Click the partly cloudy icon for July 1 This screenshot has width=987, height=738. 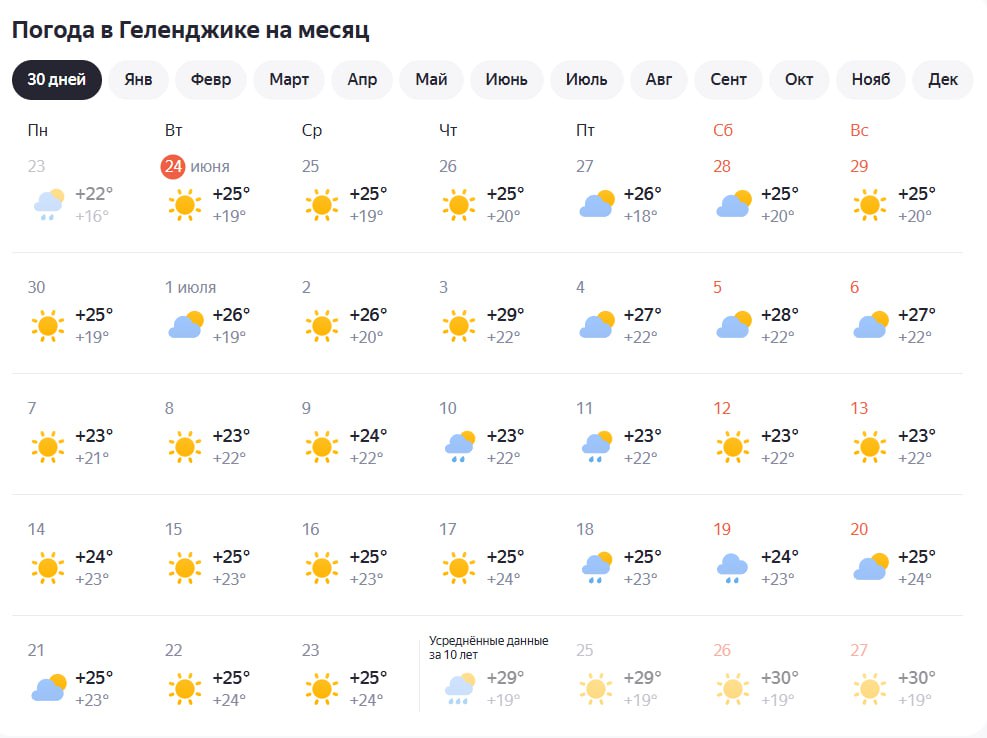186,325
